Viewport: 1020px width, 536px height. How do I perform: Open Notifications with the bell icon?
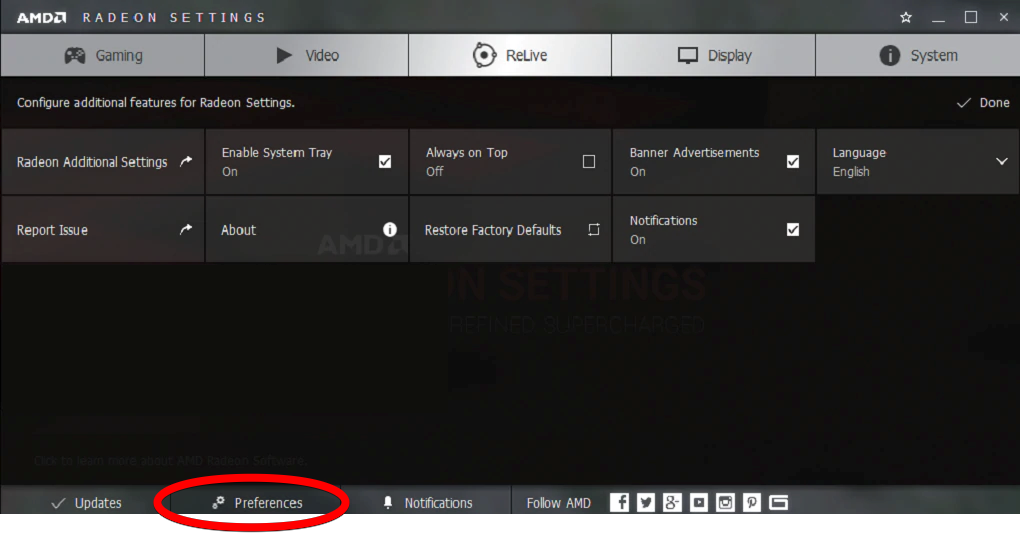click(x=427, y=503)
